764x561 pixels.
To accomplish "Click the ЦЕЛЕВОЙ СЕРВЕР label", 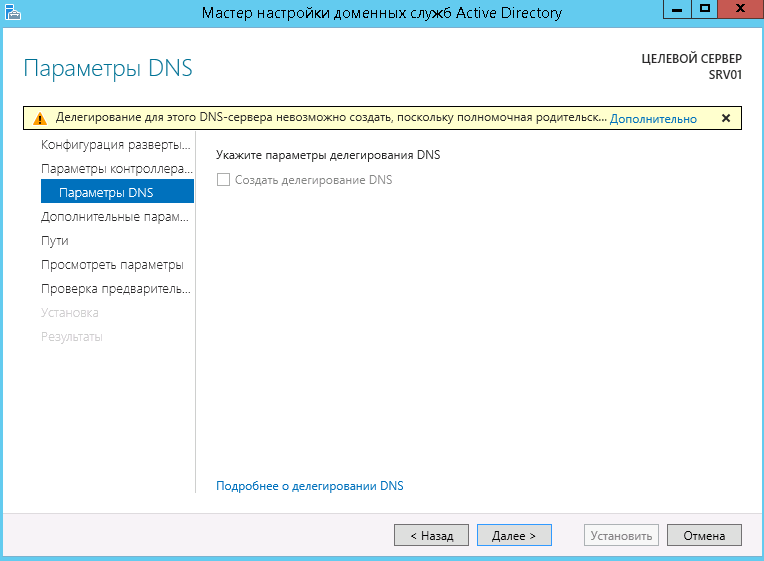I will tap(691, 58).
